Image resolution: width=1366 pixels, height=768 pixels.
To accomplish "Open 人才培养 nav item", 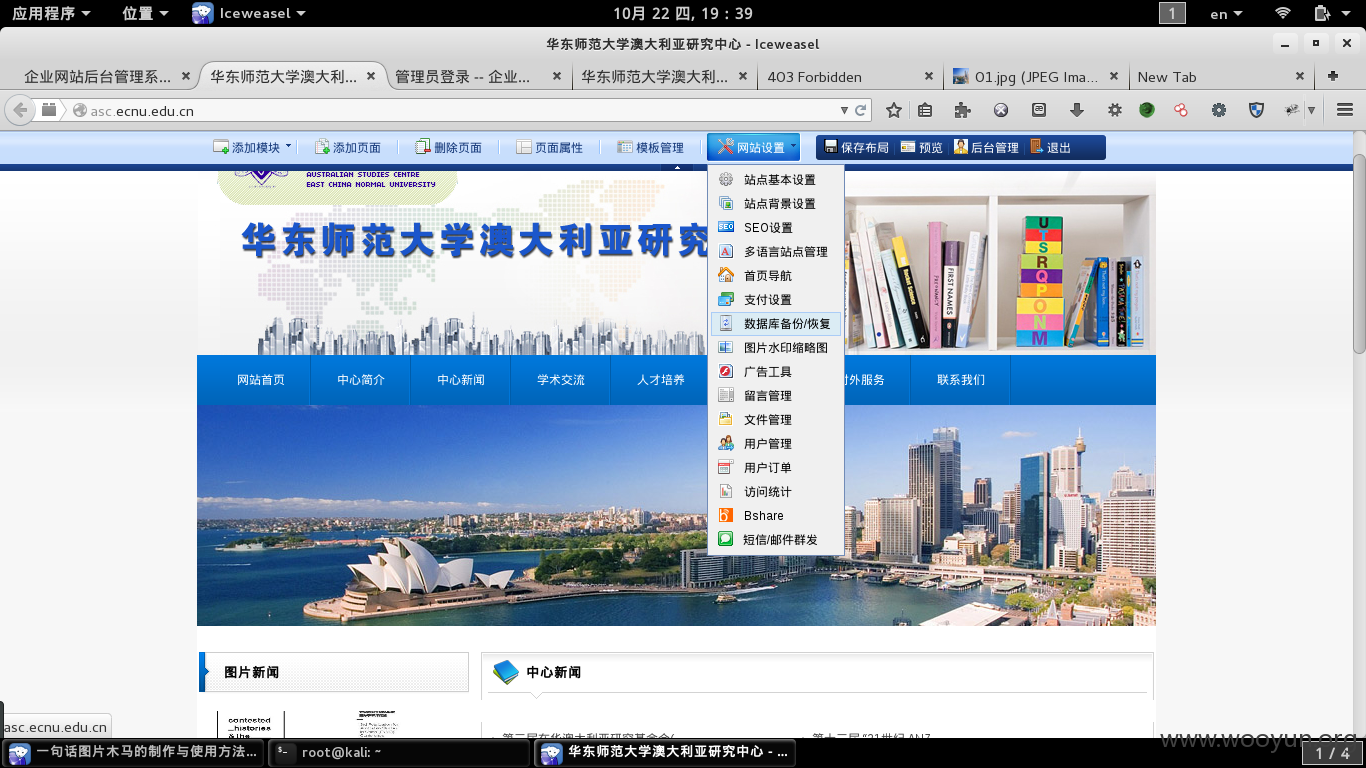I will point(659,380).
